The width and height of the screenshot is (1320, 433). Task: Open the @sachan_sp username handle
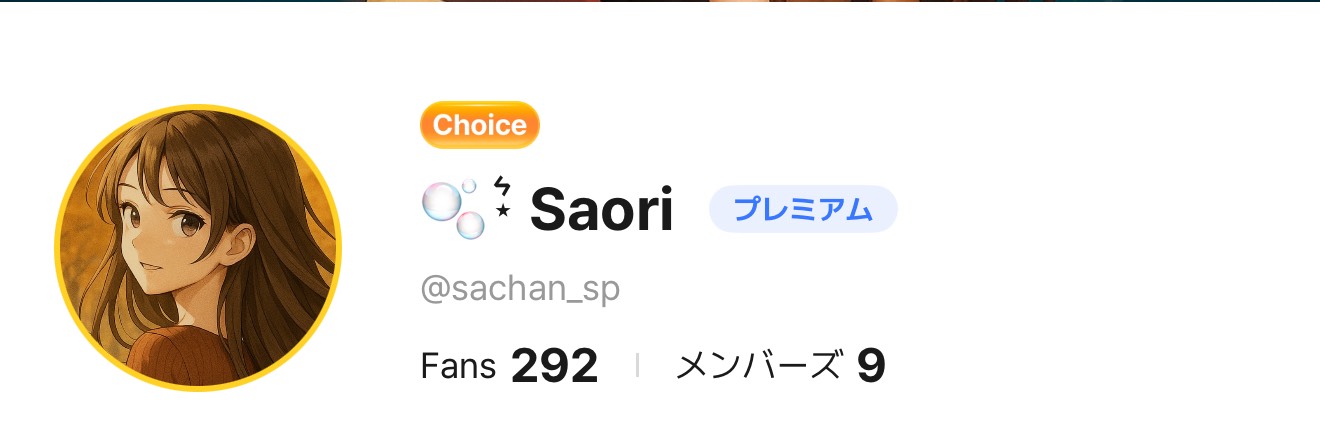(x=520, y=289)
